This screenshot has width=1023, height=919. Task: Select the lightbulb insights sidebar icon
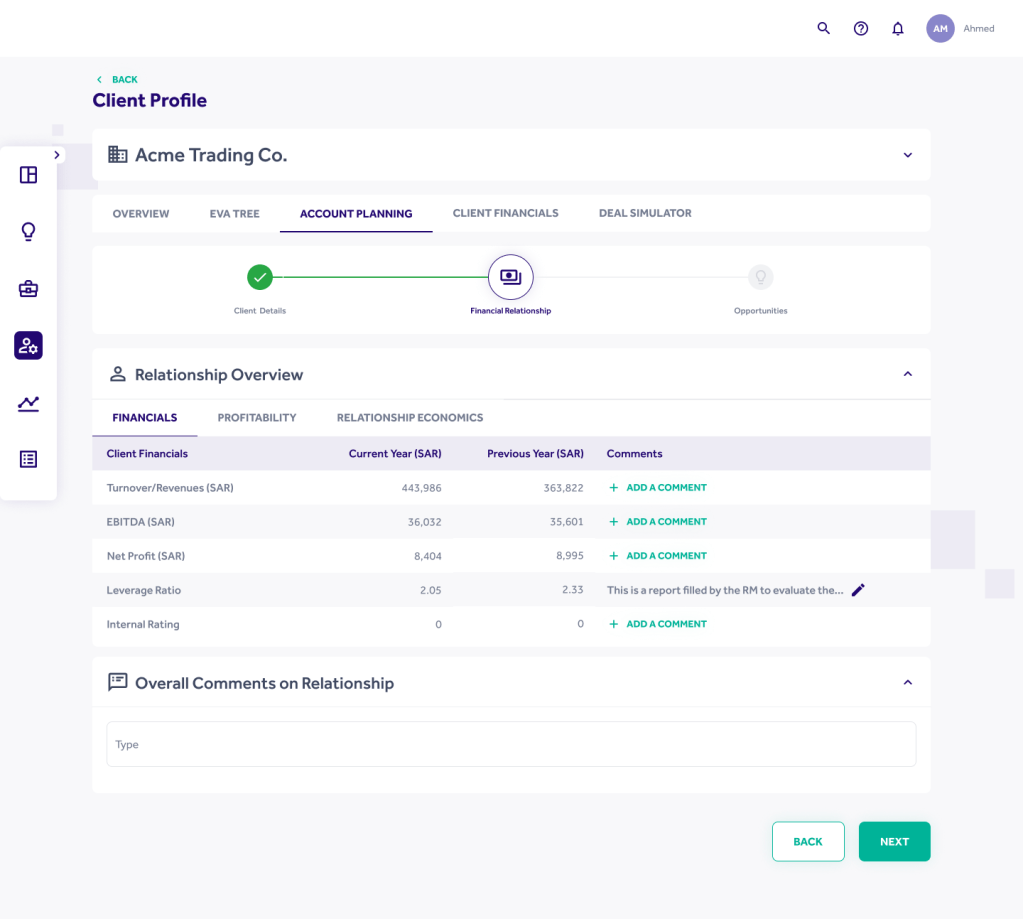tap(28, 232)
